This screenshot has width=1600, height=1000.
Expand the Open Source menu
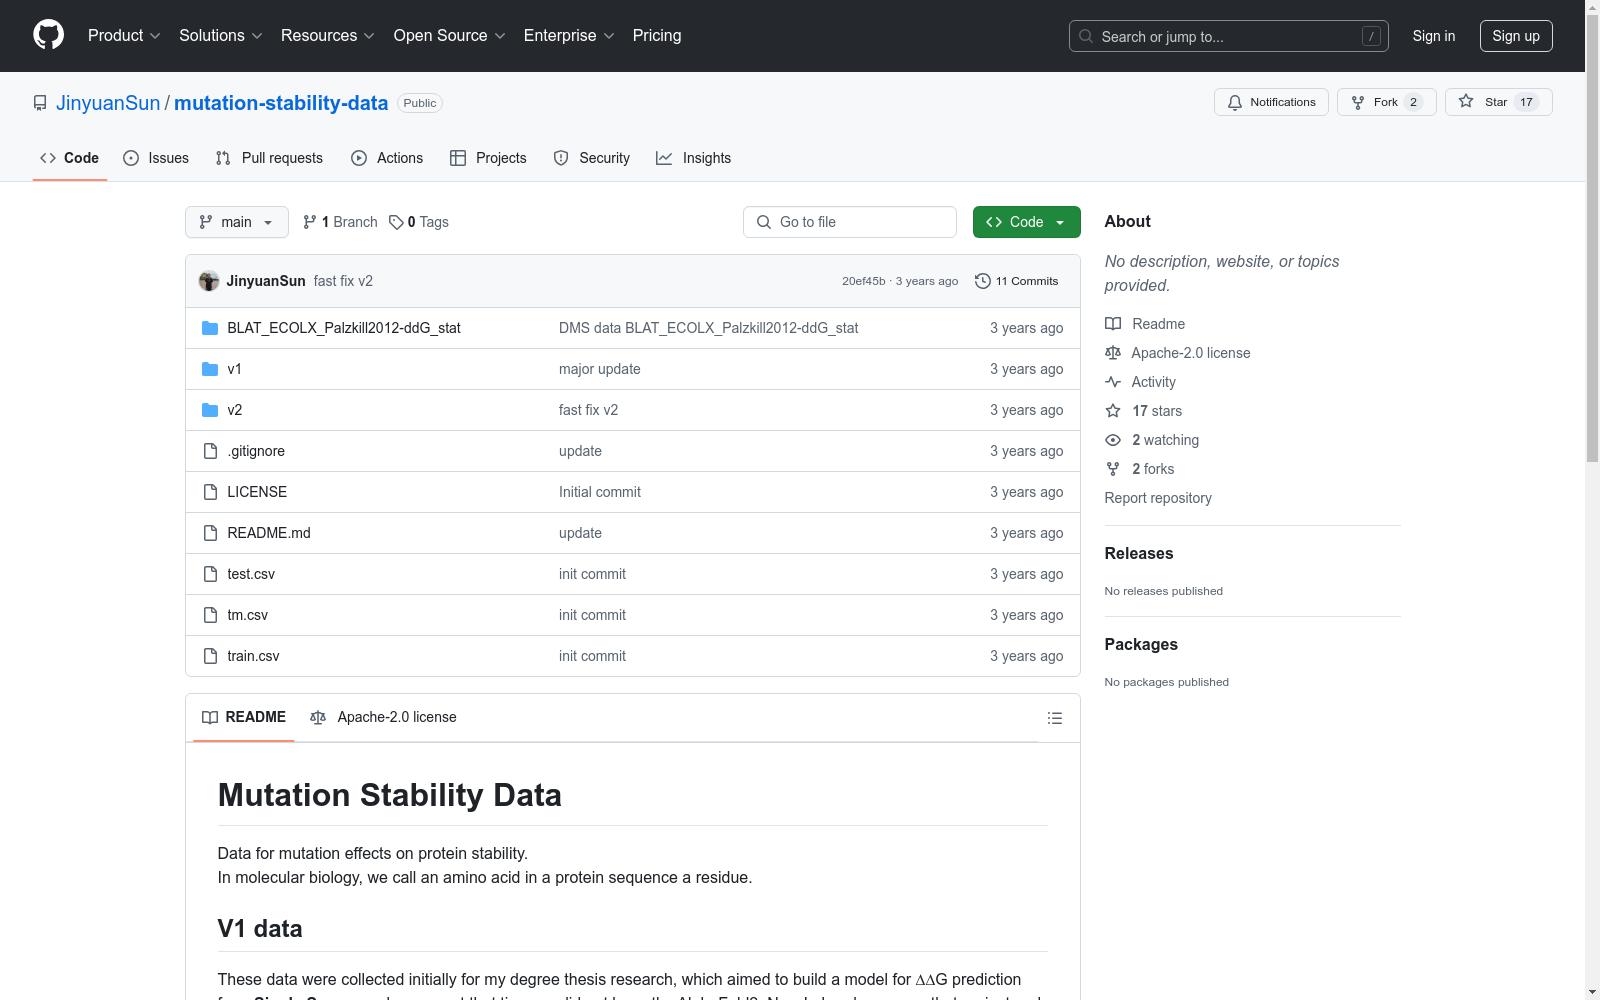[x=450, y=36]
